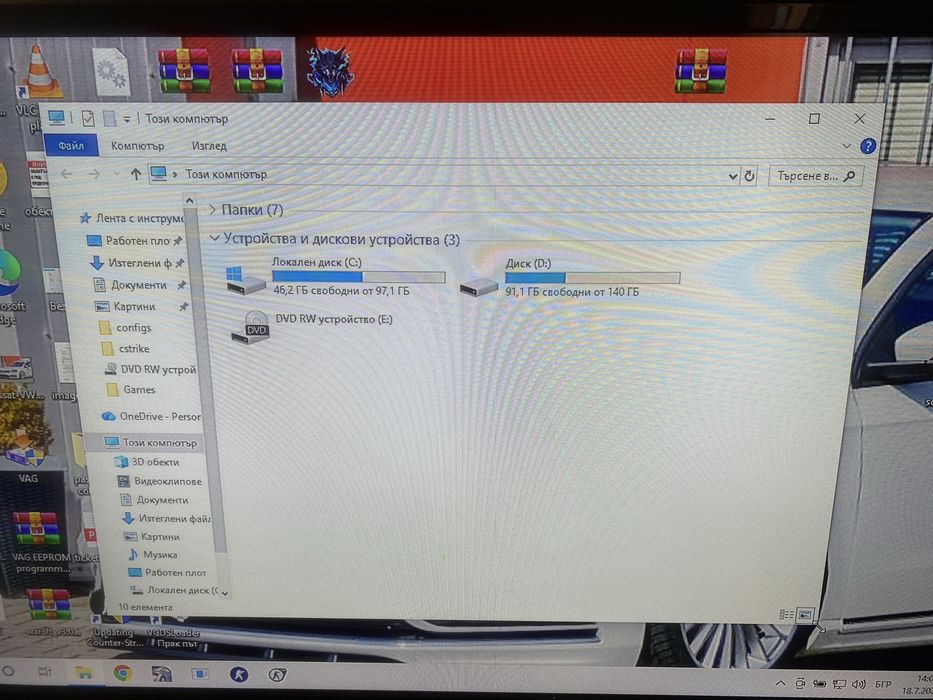Open Half-Life style taskbar icon
This screenshot has height=700, width=933.
pos(277,675)
